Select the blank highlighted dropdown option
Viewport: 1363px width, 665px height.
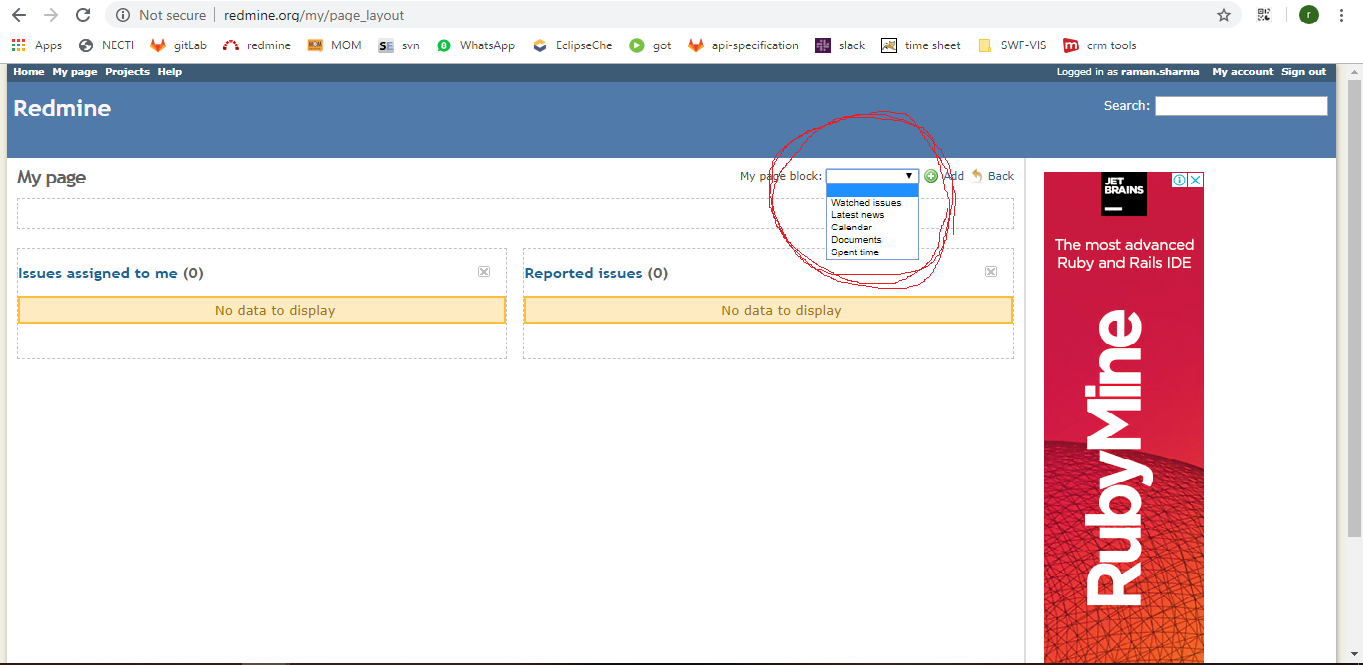coord(872,190)
